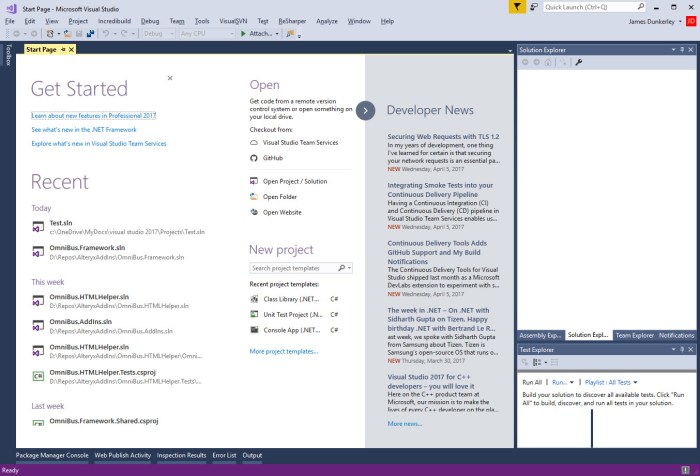Screen dimensions: 700x476
Task: Click the Test Explorer group-by icon
Action: click(537, 363)
